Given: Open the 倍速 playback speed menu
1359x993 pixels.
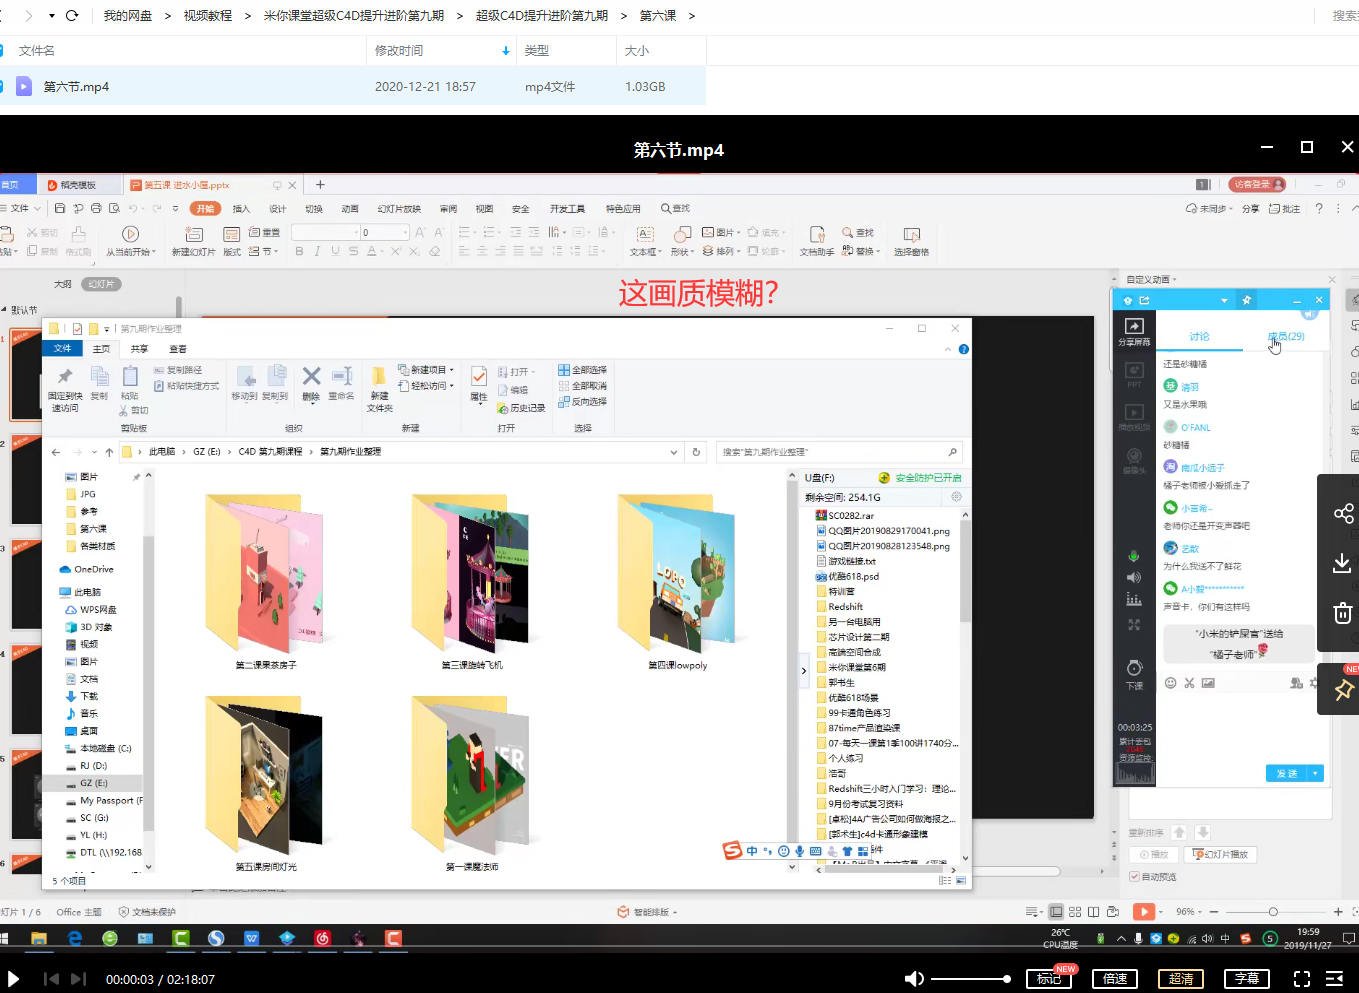Looking at the screenshot, I should [x=1115, y=979].
